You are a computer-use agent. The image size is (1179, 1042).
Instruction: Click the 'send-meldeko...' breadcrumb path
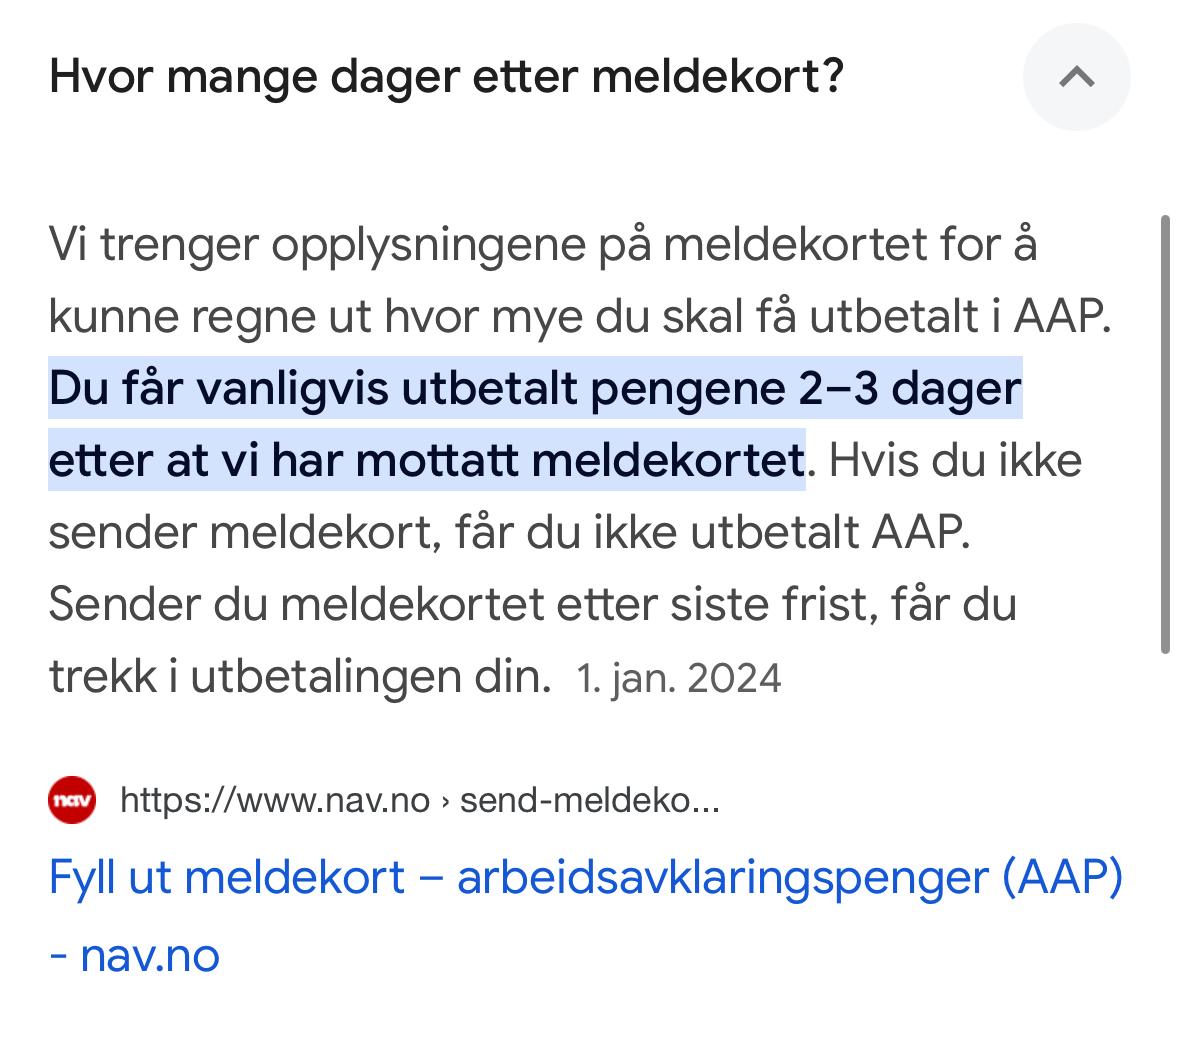click(590, 801)
